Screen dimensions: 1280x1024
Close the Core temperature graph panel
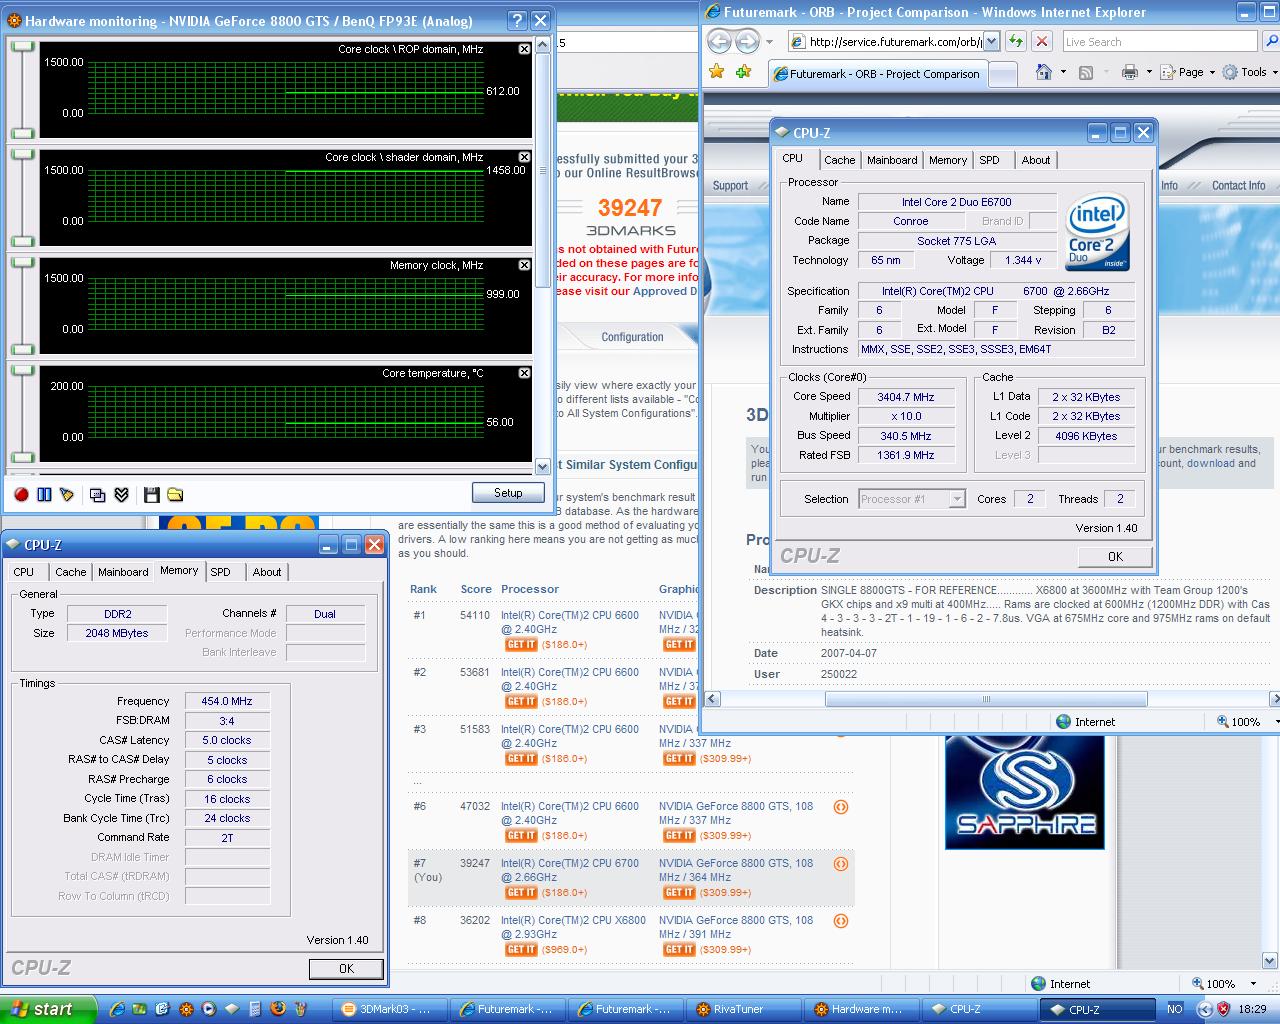[x=524, y=373]
